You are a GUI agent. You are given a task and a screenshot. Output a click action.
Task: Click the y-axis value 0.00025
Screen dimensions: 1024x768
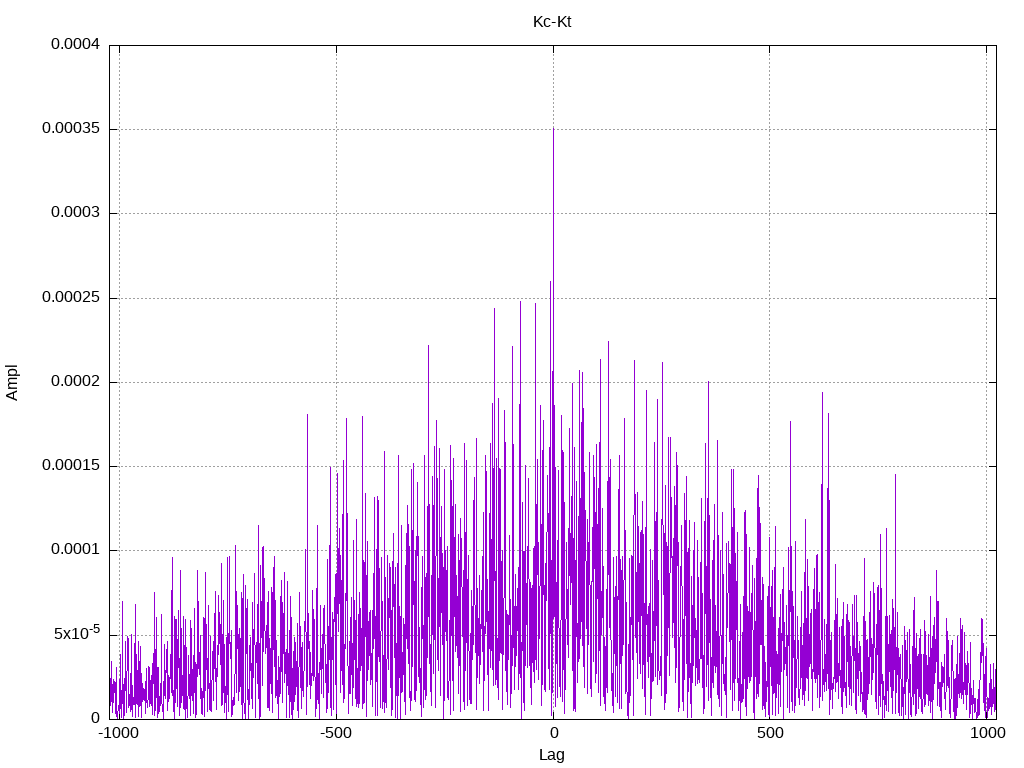(x=71, y=298)
